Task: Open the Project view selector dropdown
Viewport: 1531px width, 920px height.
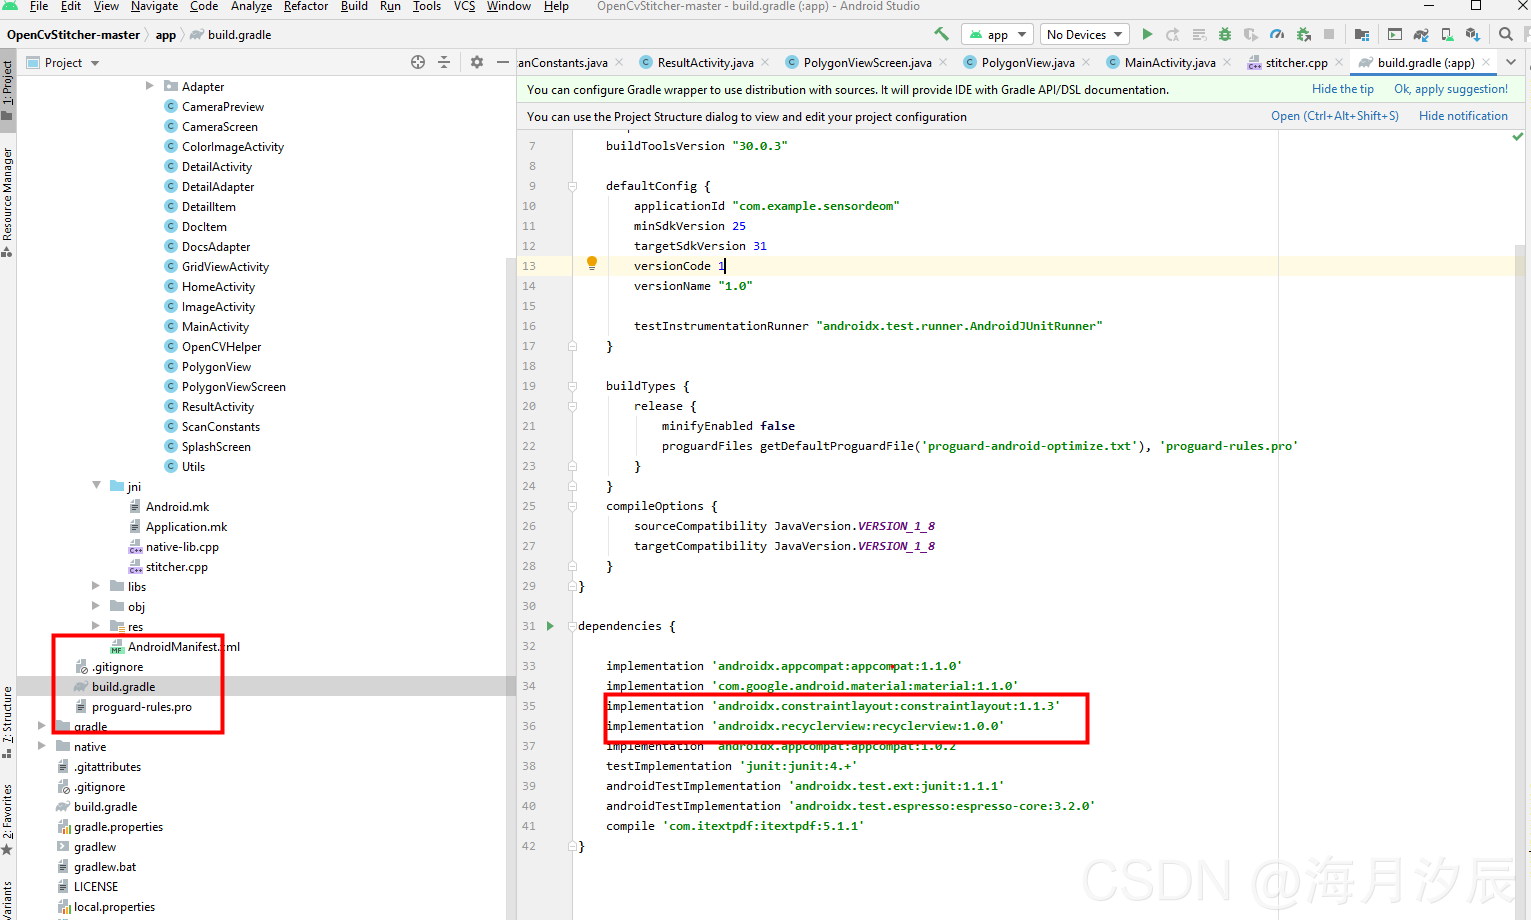Action: 63,62
